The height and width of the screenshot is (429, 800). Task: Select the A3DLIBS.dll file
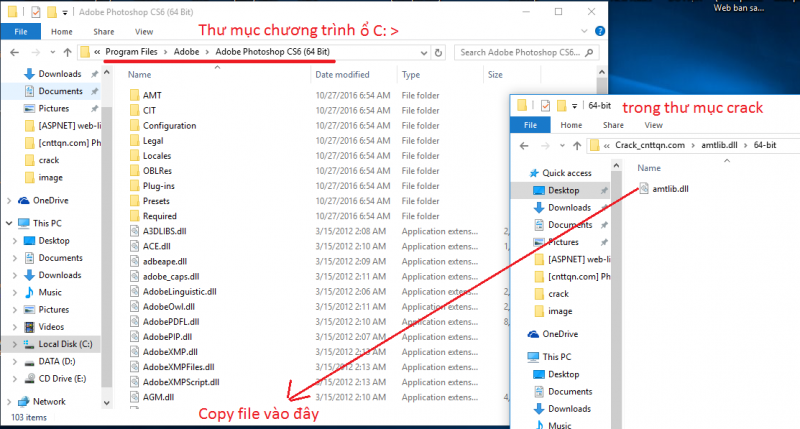[x=164, y=231]
